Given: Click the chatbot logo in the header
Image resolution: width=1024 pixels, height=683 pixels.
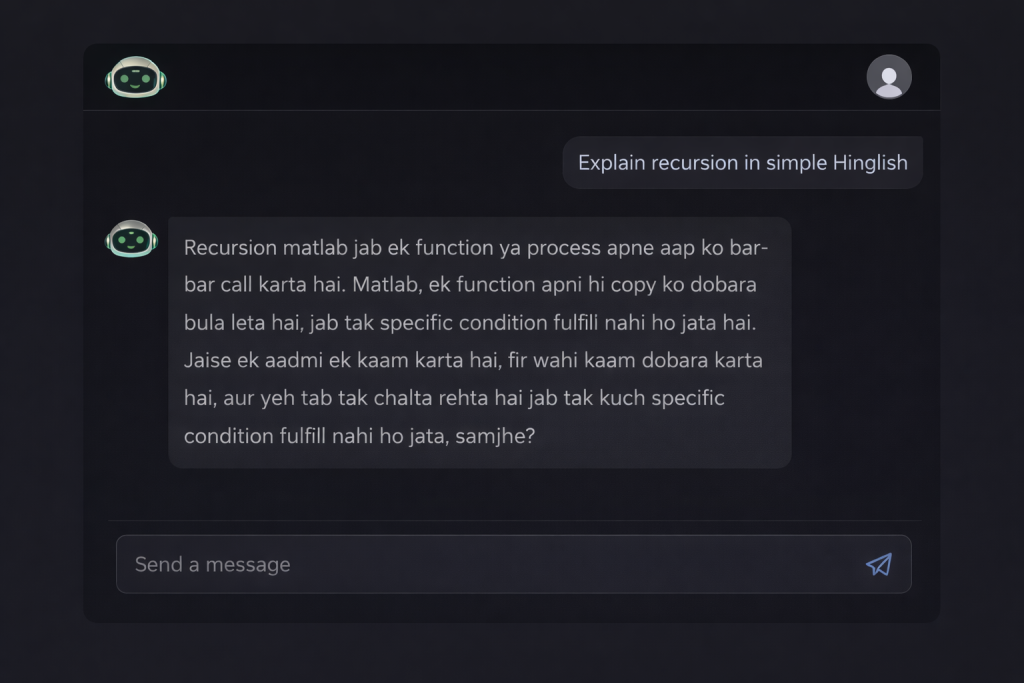Looking at the screenshot, I should click(136, 76).
